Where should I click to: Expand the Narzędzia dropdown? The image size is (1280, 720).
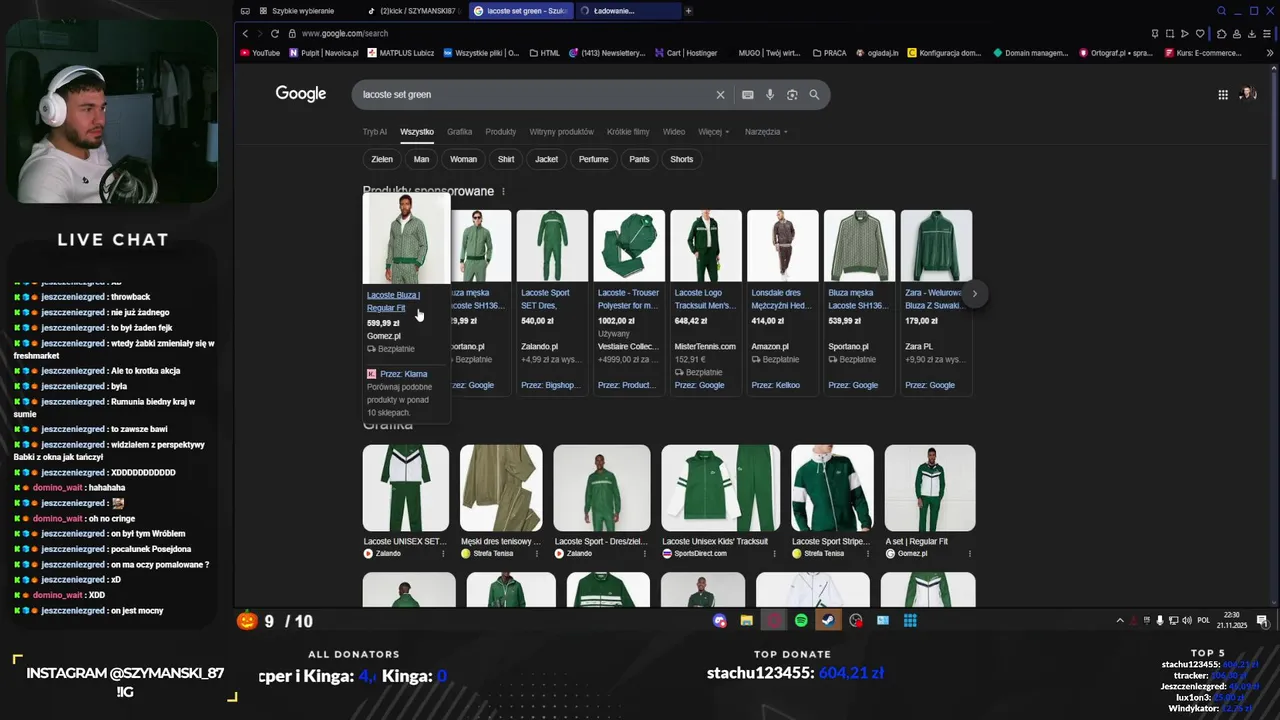(766, 132)
